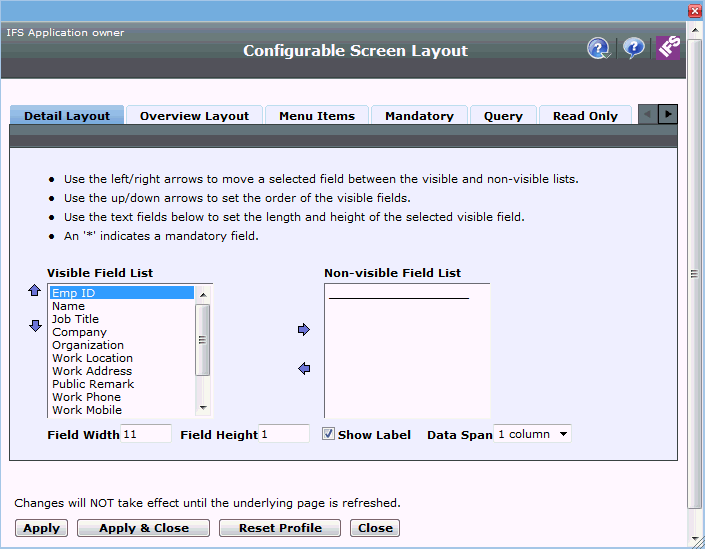Move selected field down with down arrow

(x=34, y=325)
